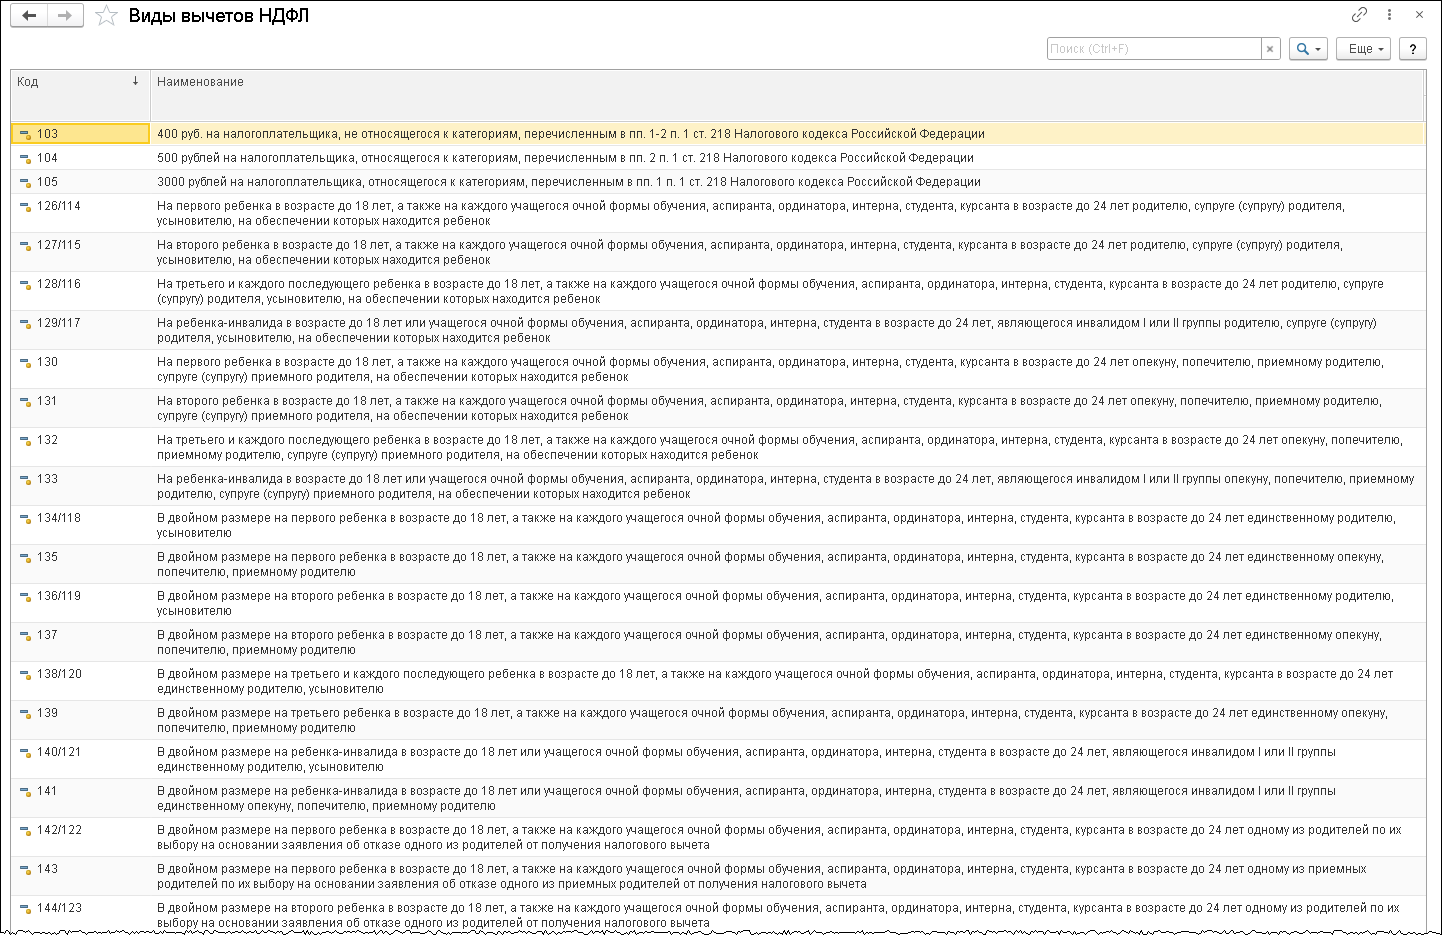This screenshot has height=937, width=1442.
Task: Click code cell 136/119
Action: point(81,603)
